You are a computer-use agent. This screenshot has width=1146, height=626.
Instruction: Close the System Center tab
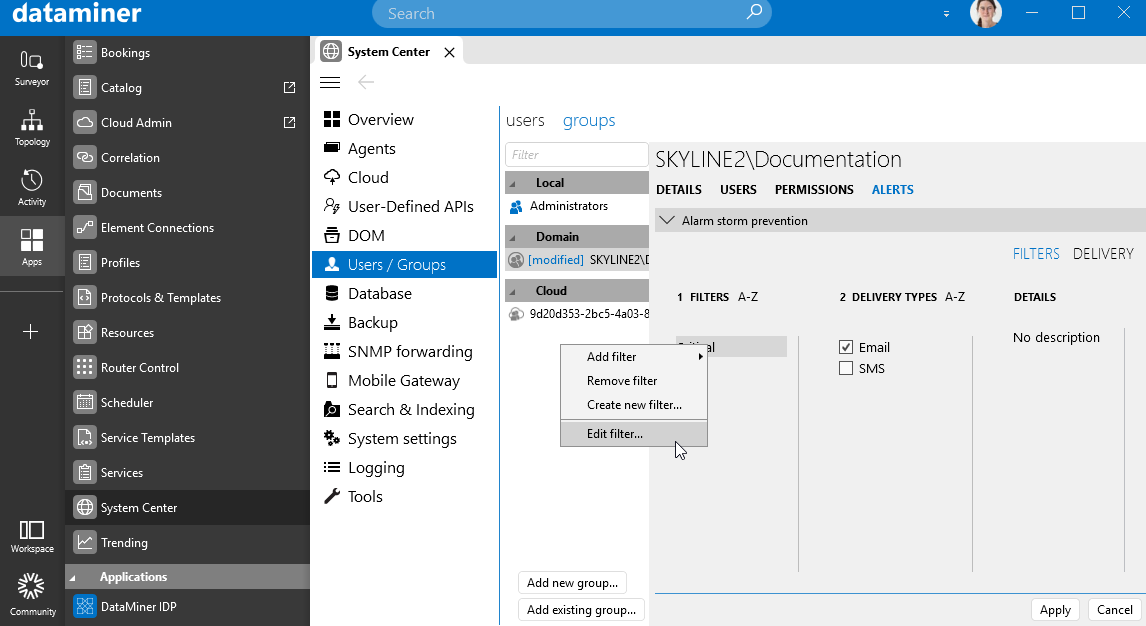click(449, 52)
